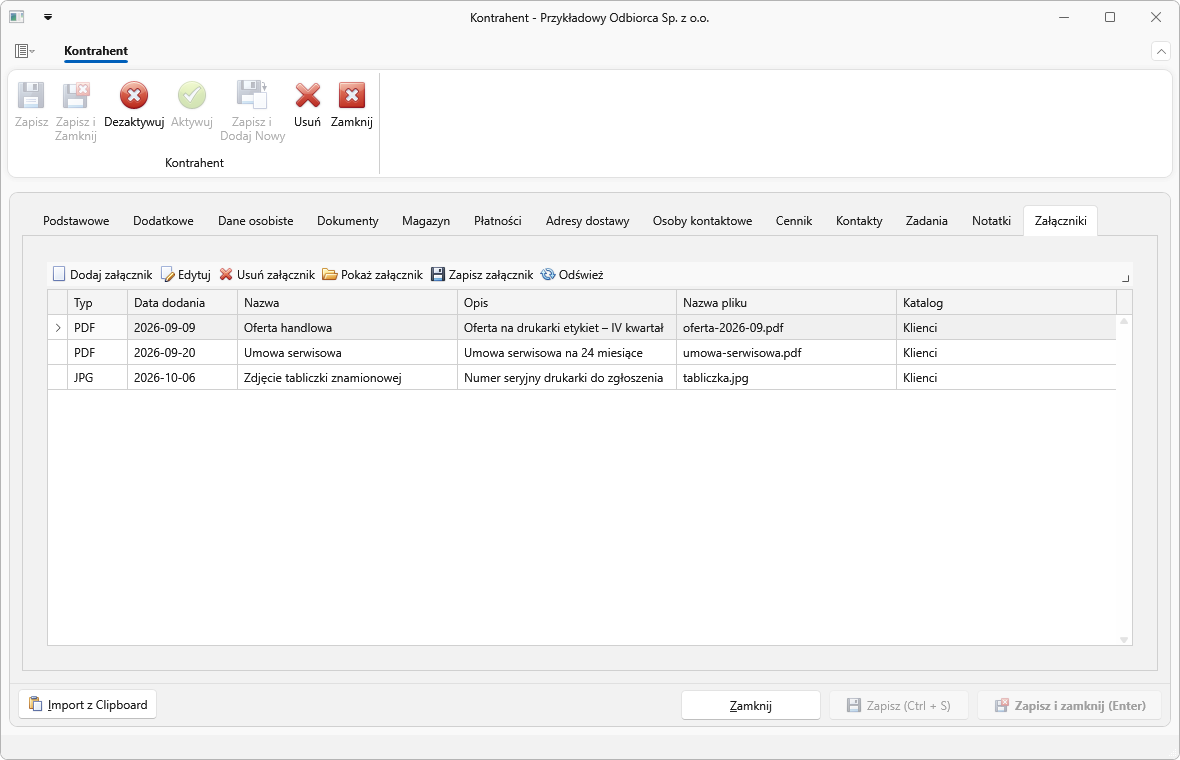
Task: Switch to the Notatki tab
Action: 991,221
